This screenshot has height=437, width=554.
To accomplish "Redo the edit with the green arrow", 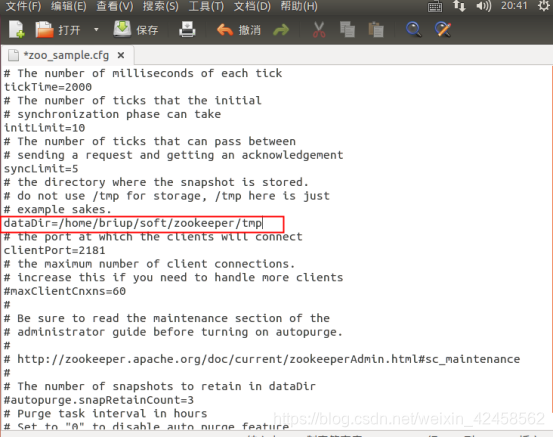I will click(x=281, y=30).
